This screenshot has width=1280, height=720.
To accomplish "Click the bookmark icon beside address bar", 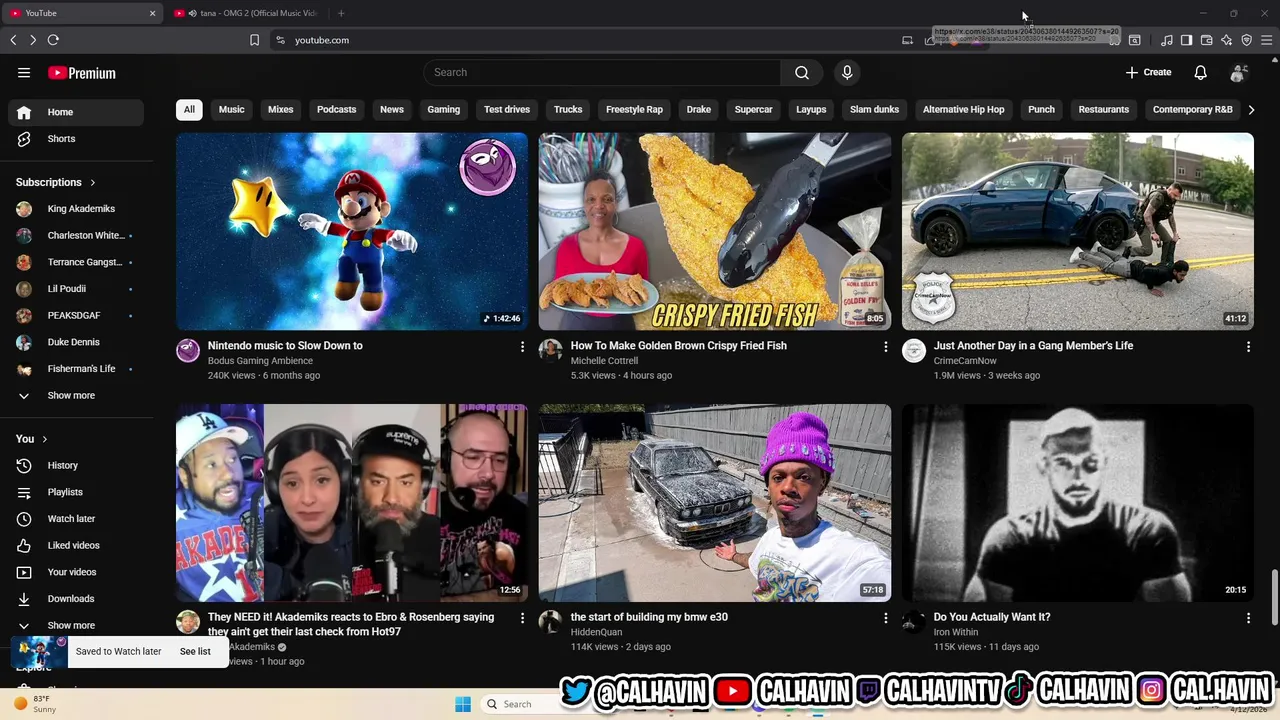I will 254,40.
